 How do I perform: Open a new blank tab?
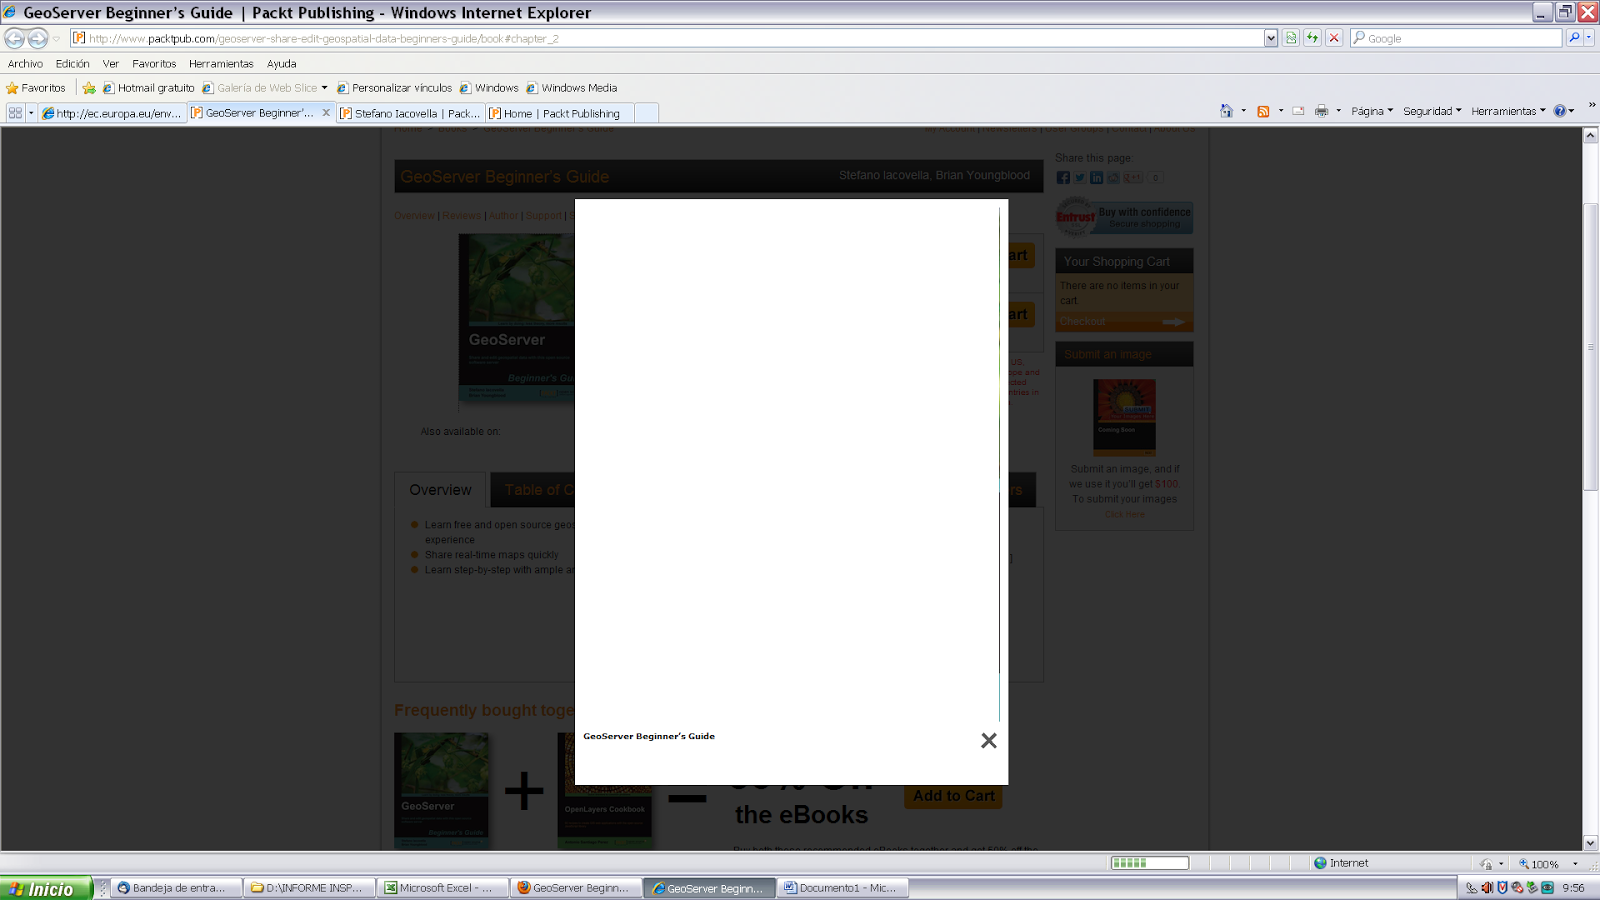(x=646, y=113)
